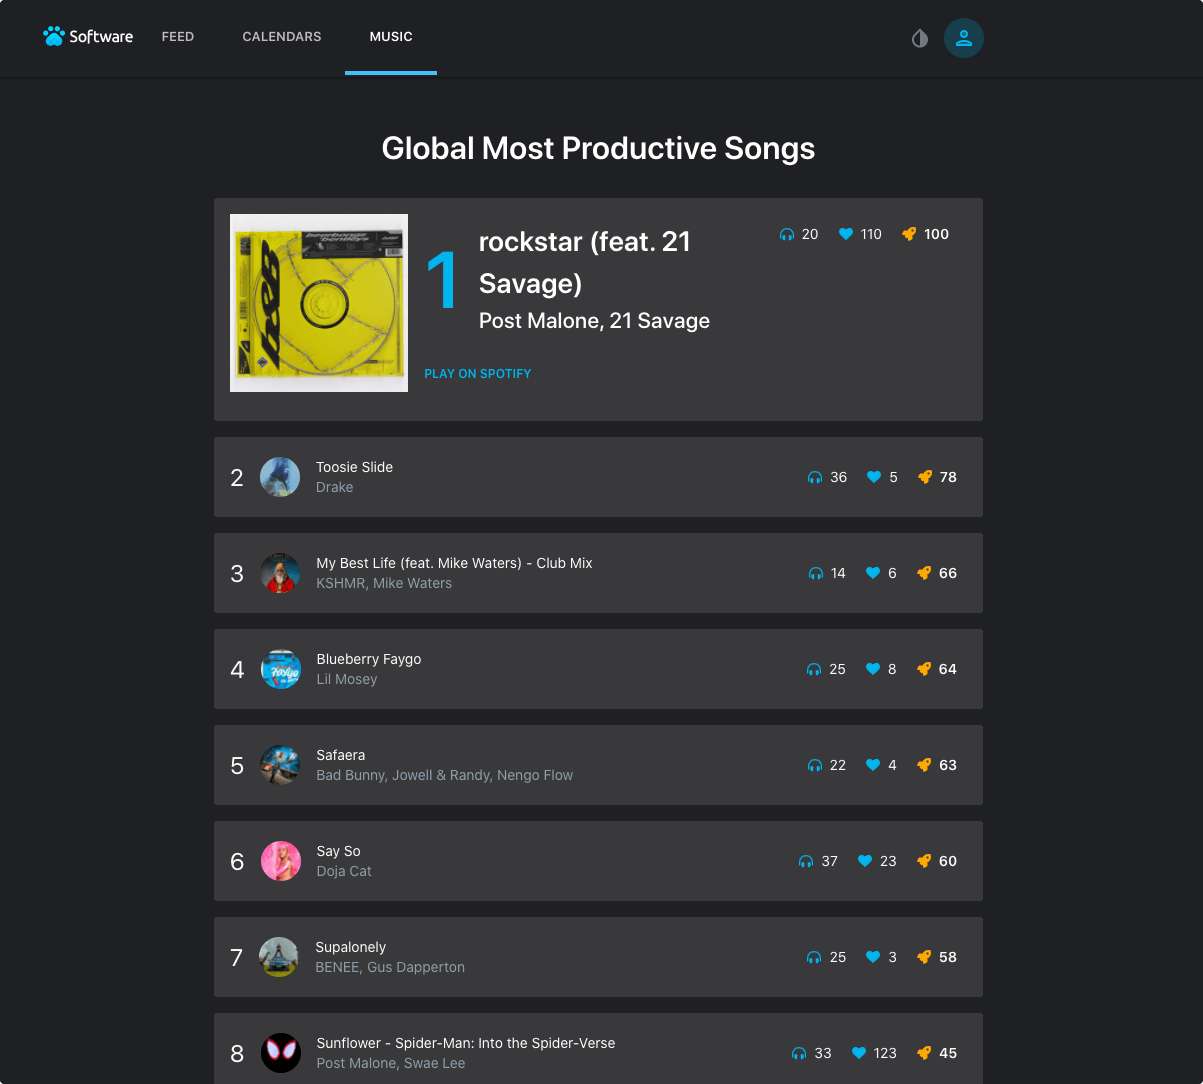Click the headphones icon next to Sunflower

point(797,1053)
